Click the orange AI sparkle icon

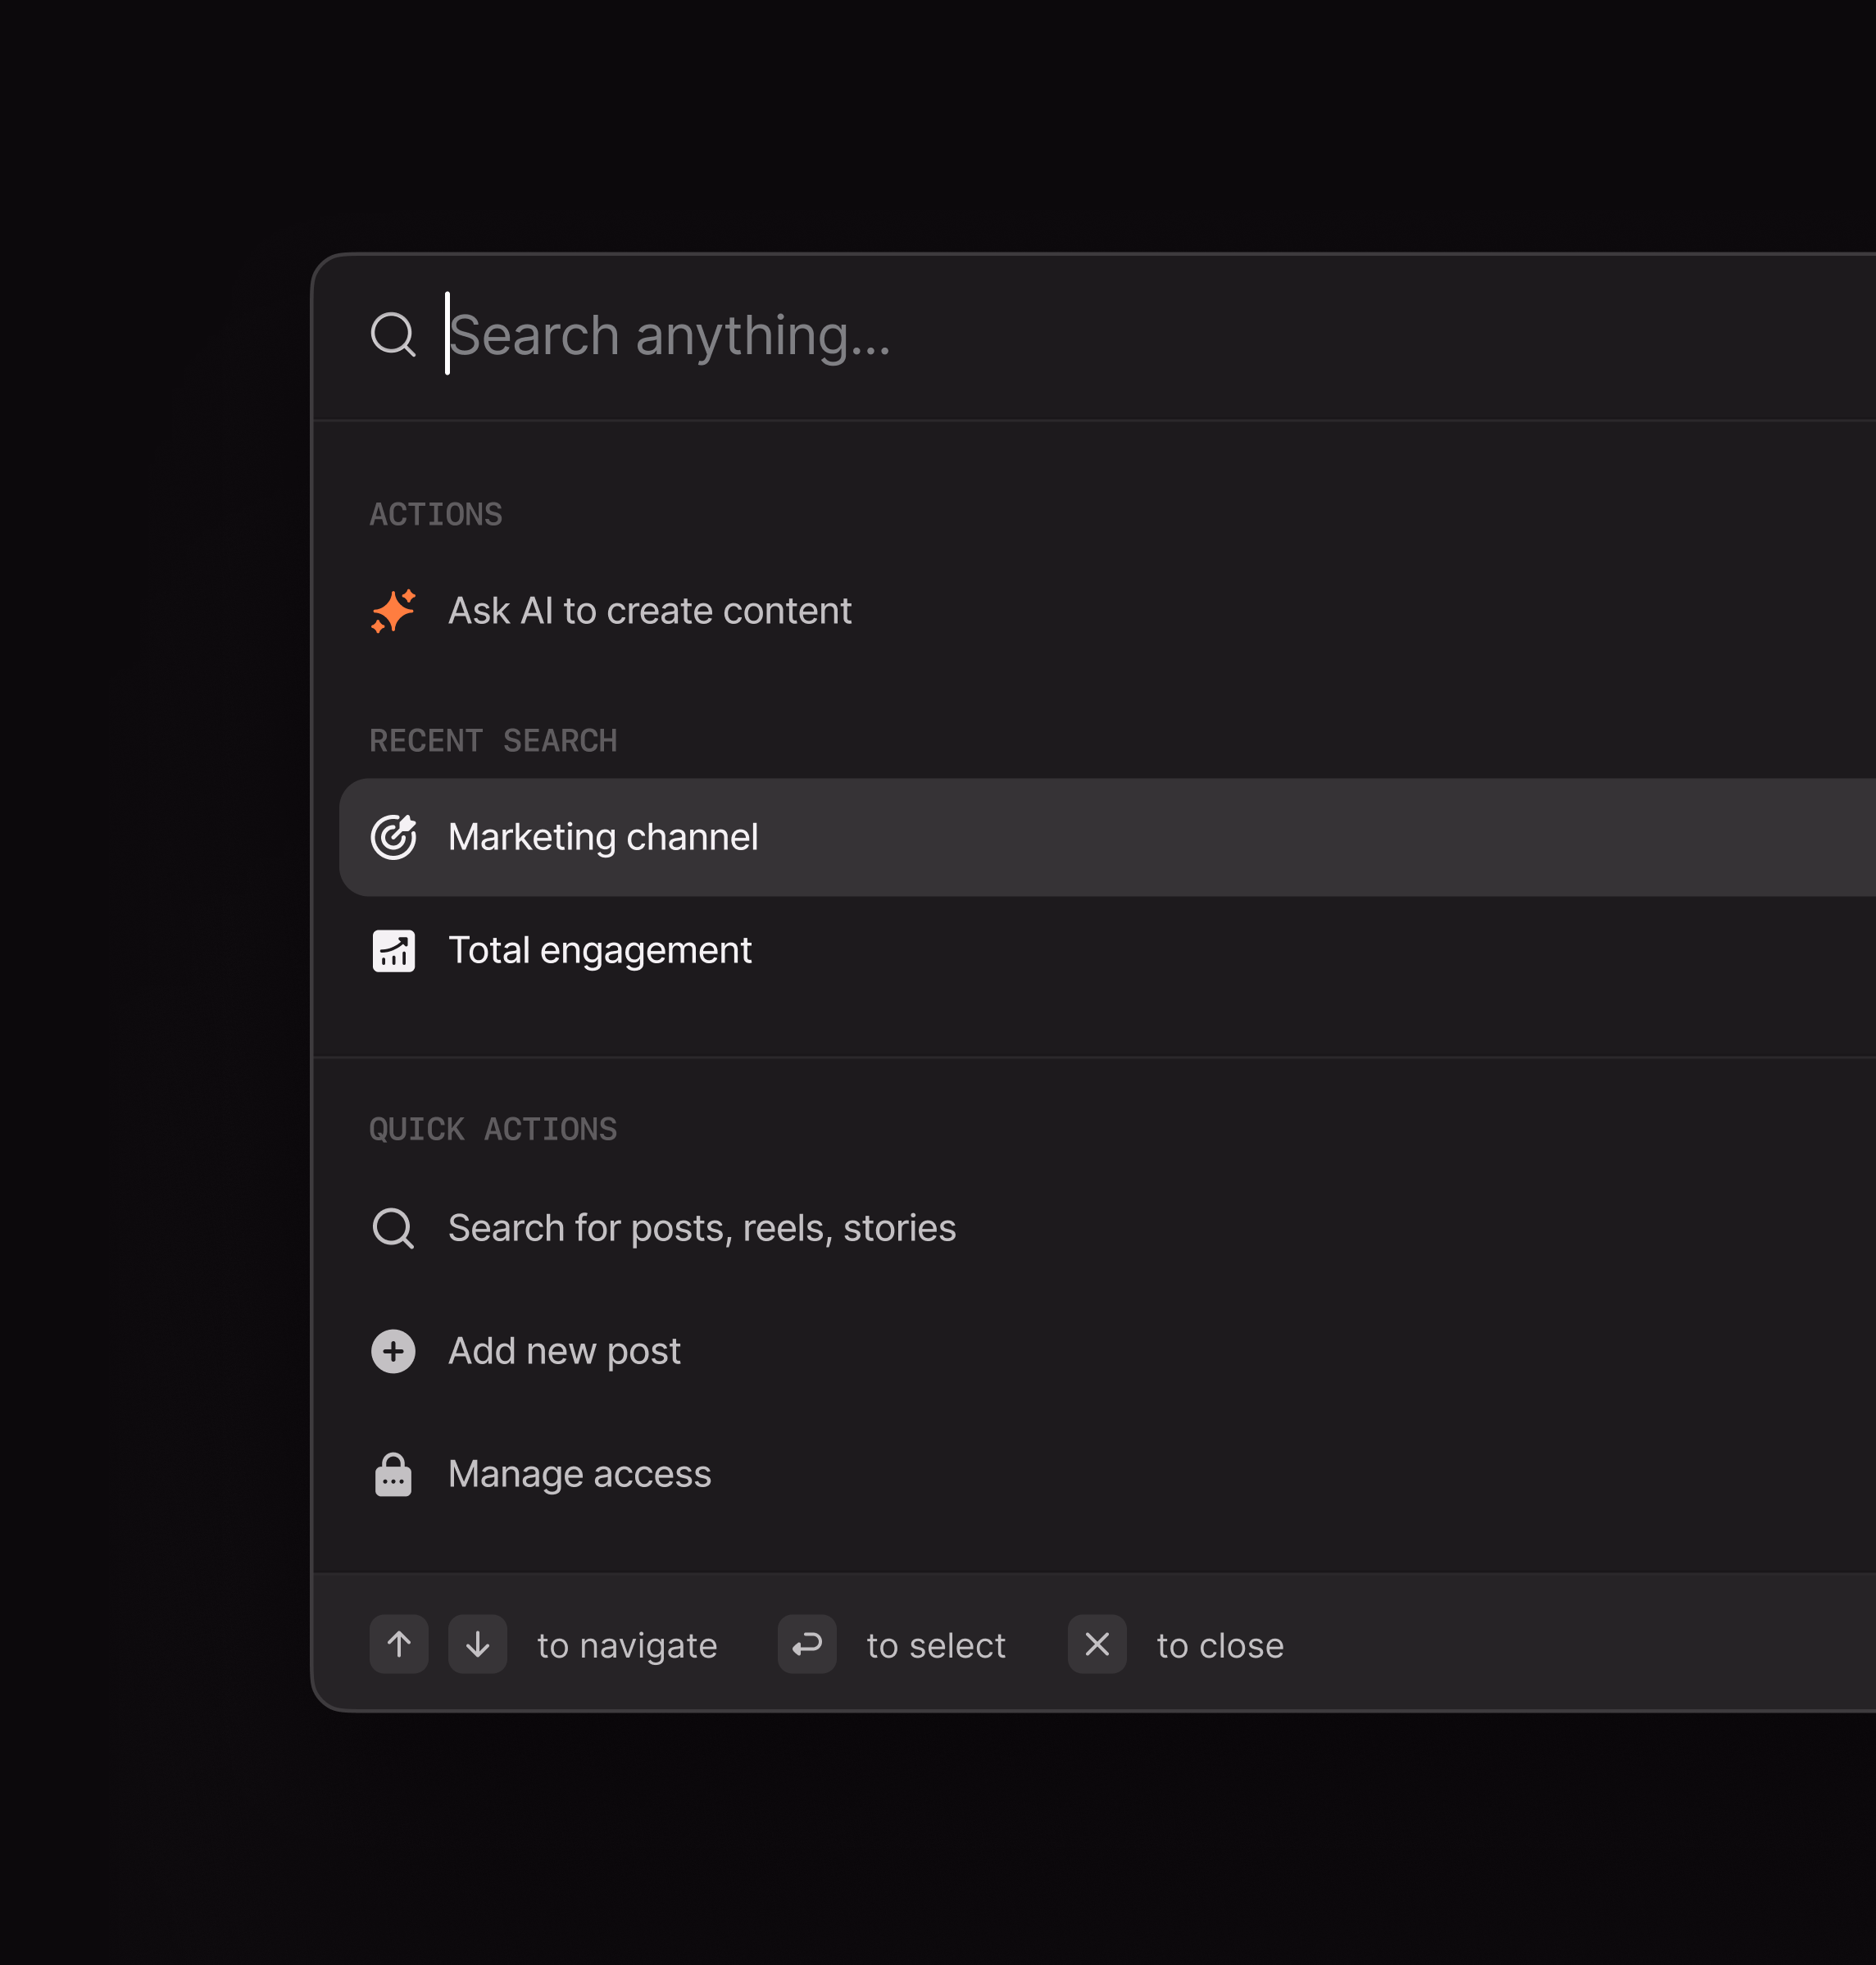(393, 611)
